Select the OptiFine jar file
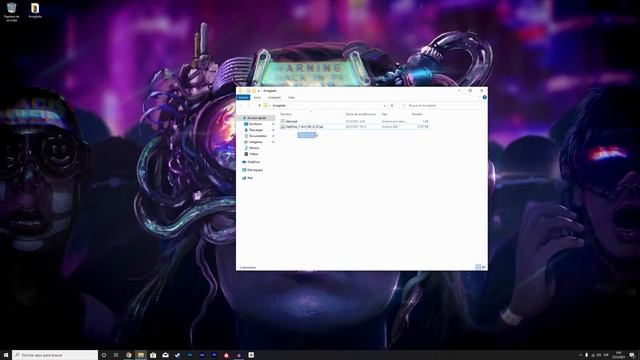 304,127
